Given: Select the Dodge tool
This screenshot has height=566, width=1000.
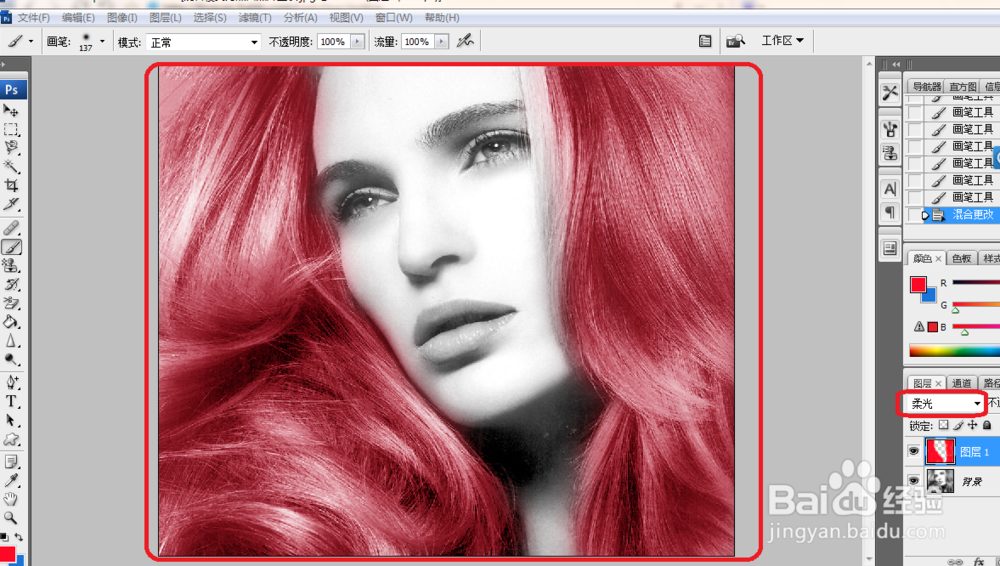Looking at the screenshot, I should pos(11,359).
